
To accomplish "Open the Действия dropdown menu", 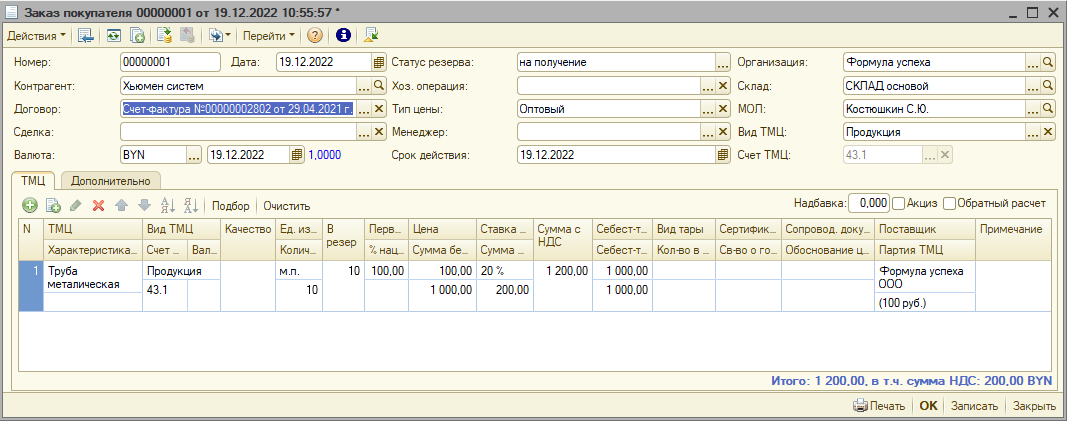I will point(36,36).
